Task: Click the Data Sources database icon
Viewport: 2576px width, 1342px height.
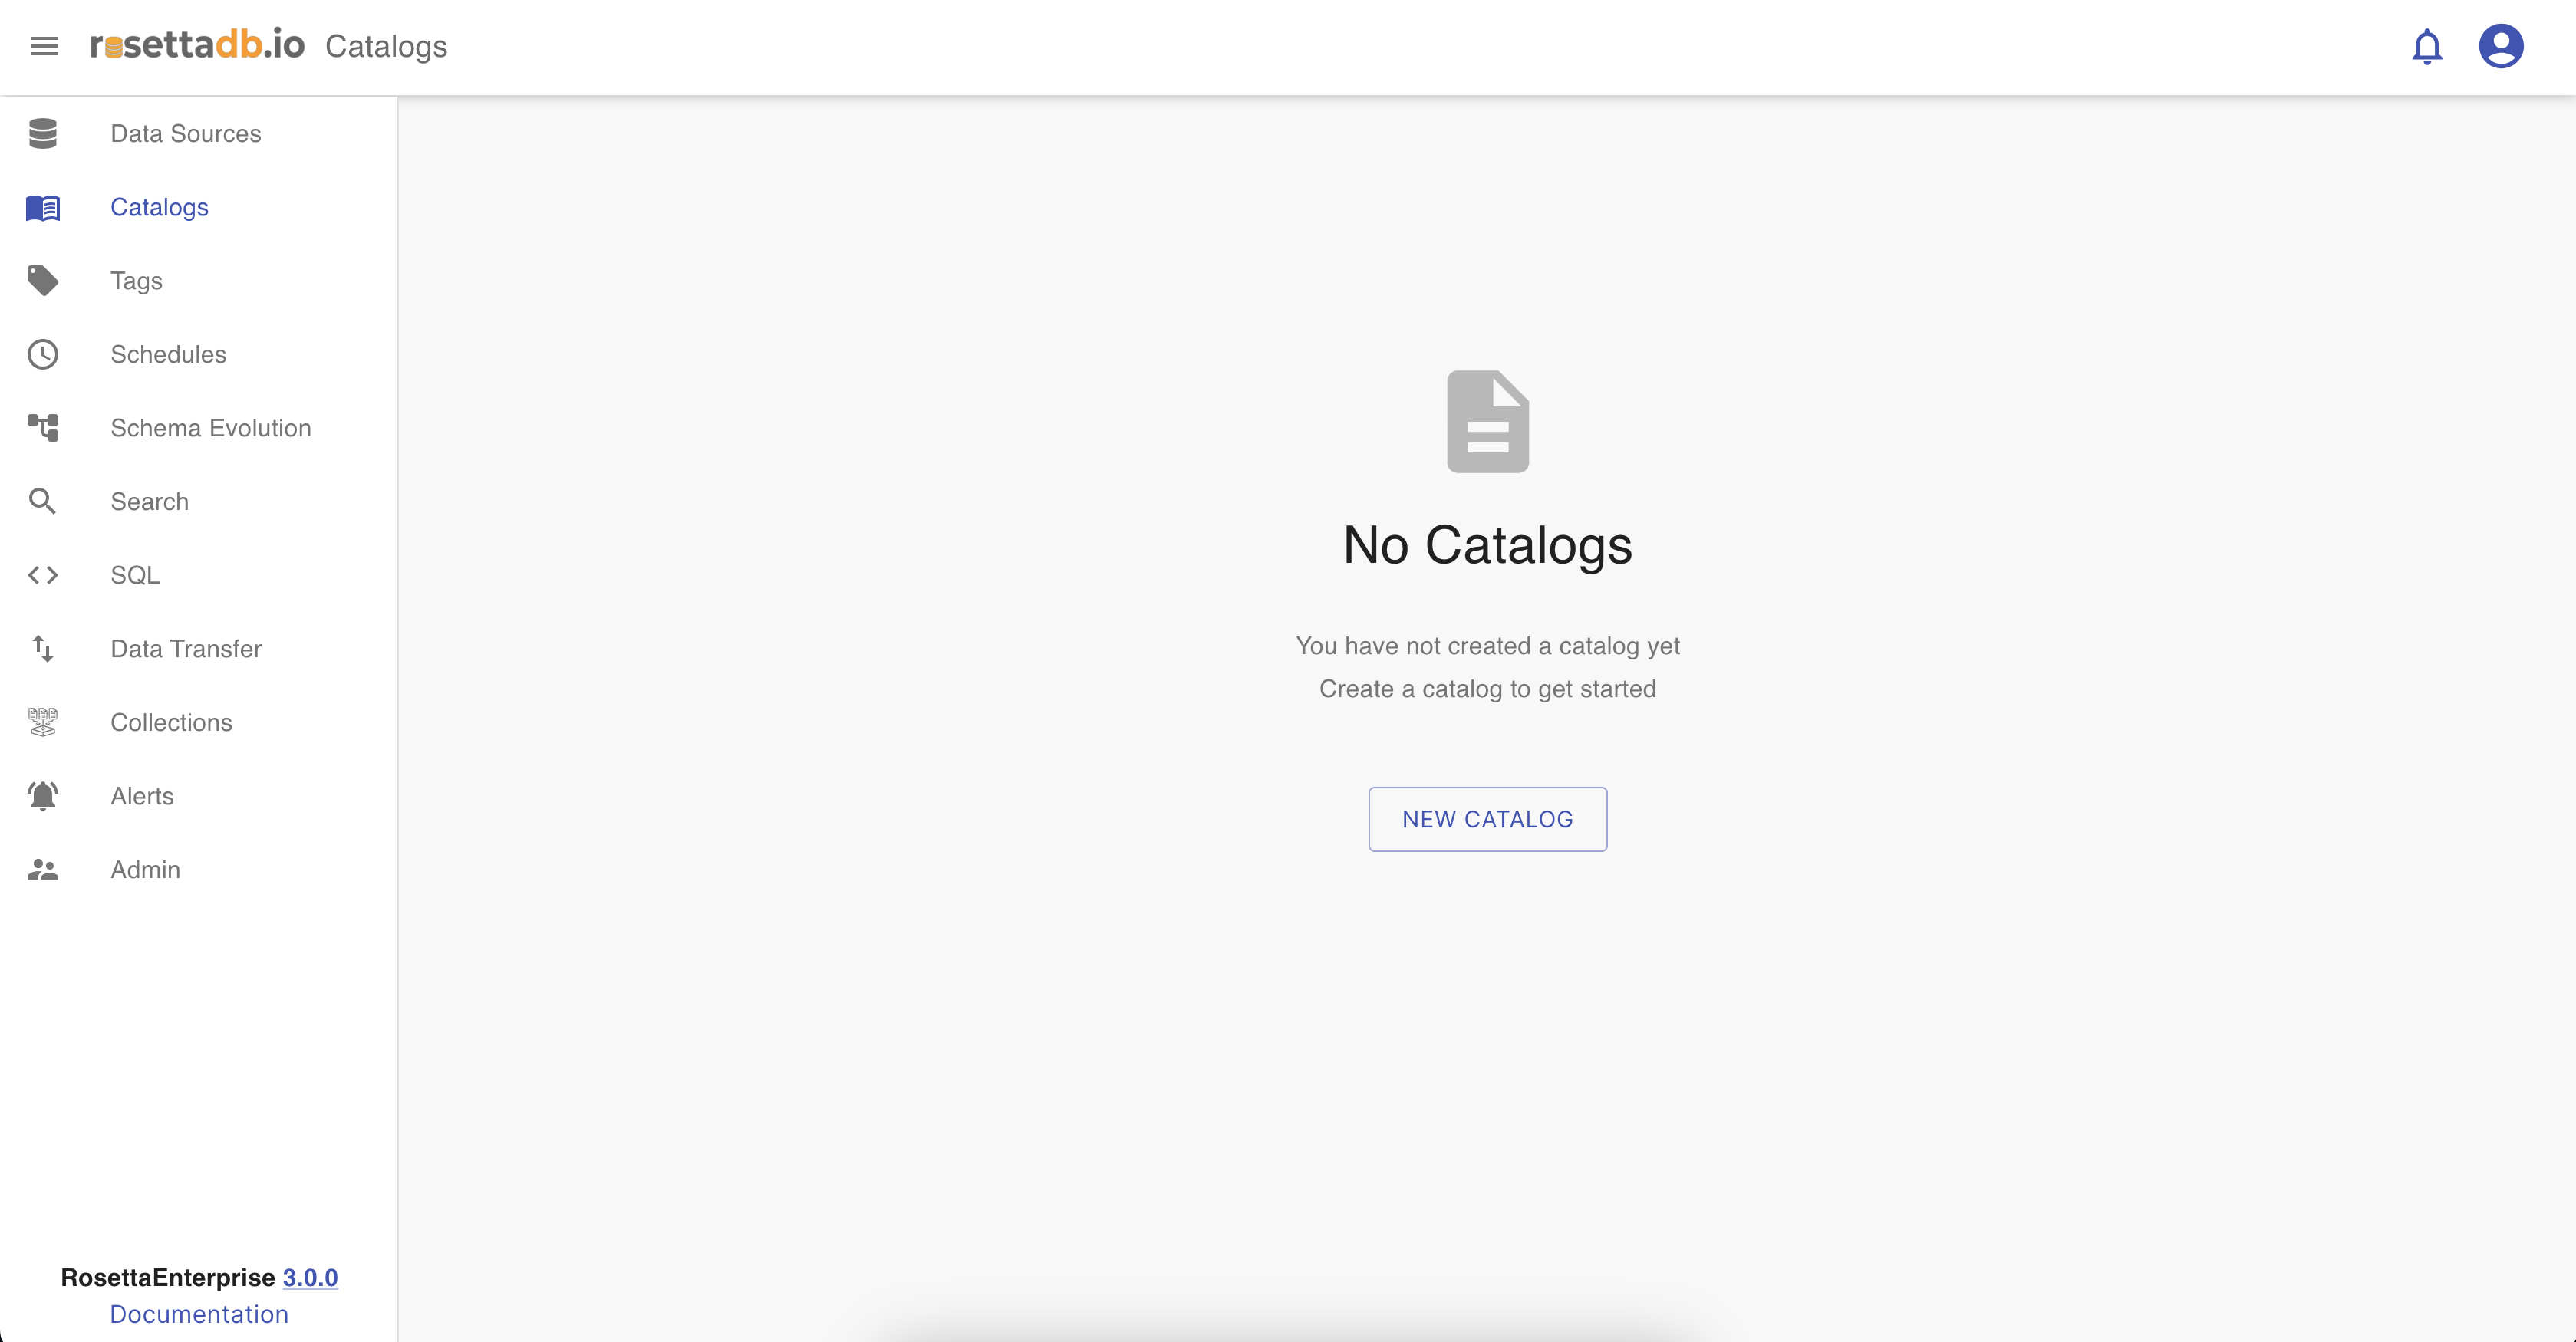Action: point(43,133)
